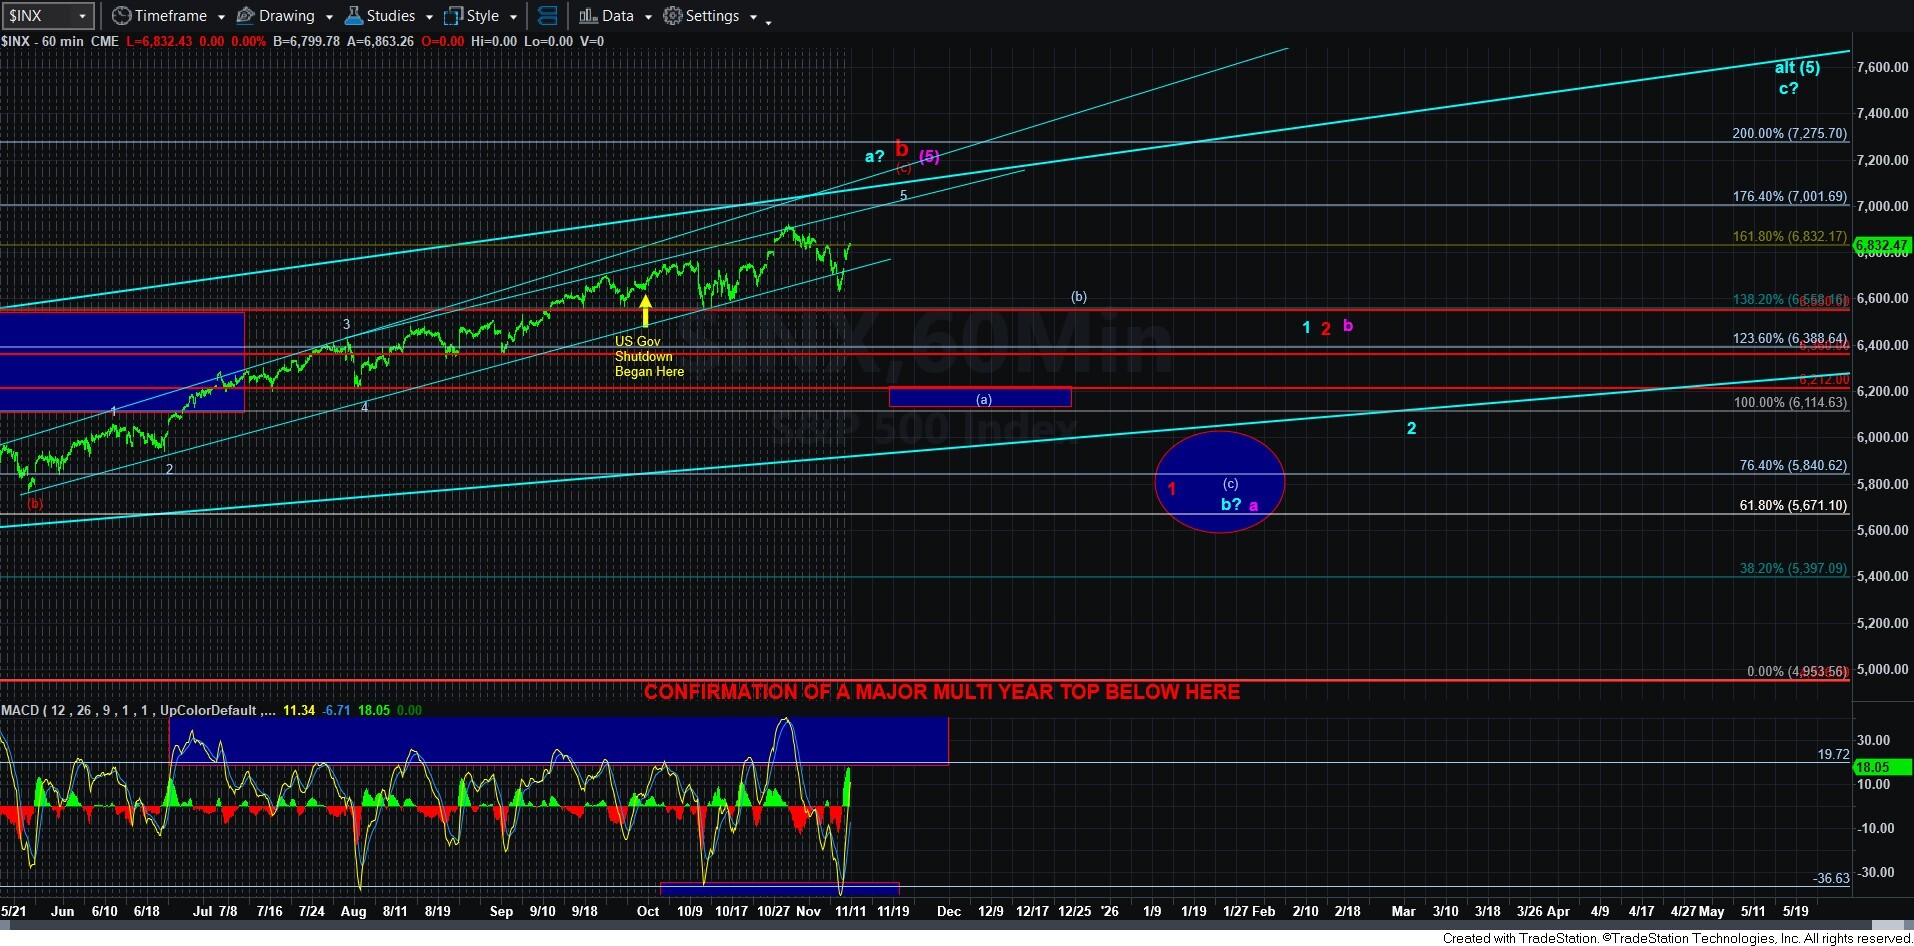Open the Settings menu label
Viewport: 1914px width, 946px height.
point(712,16)
